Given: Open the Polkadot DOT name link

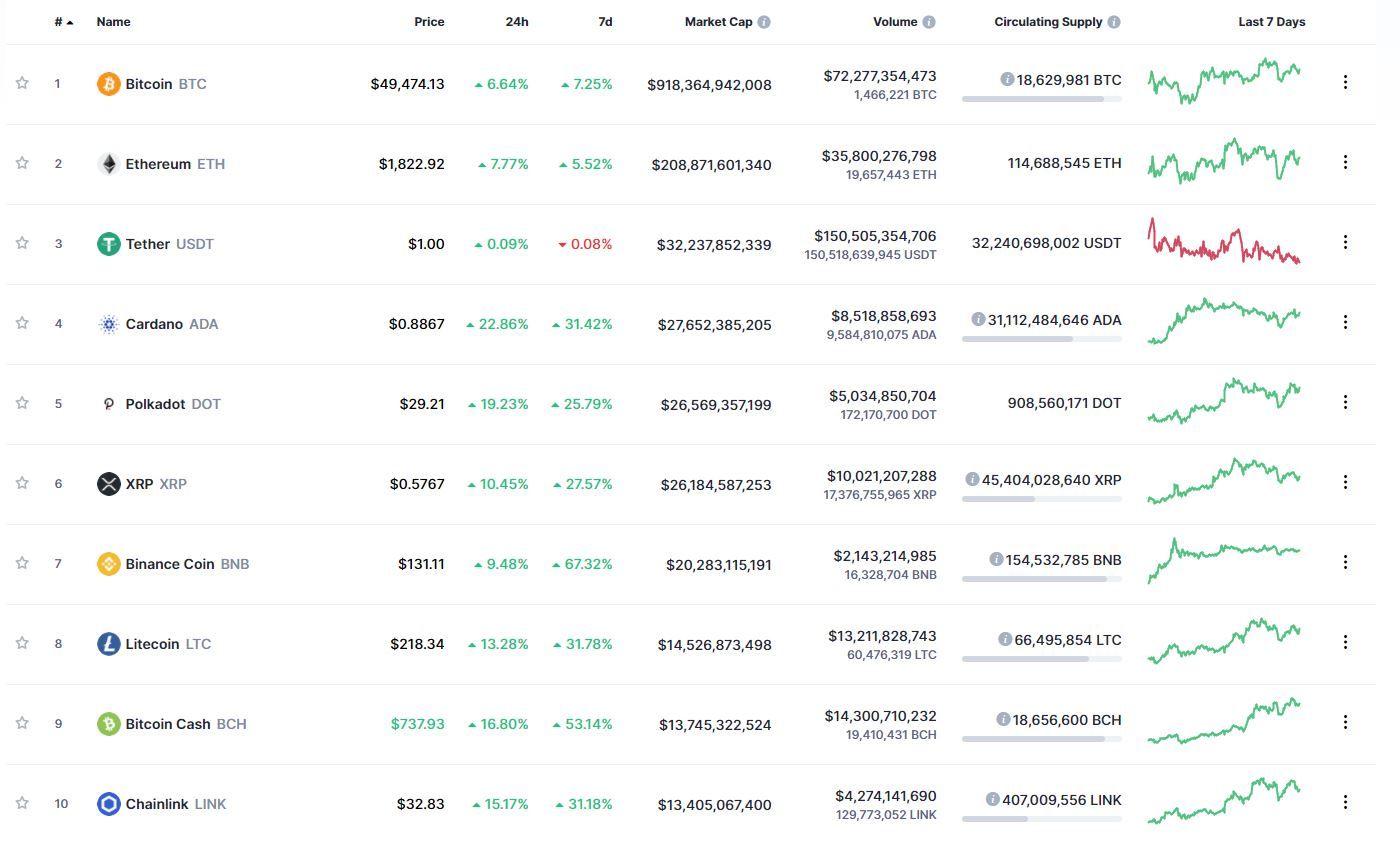Looking at the screenshot, I should click(173, 404).
